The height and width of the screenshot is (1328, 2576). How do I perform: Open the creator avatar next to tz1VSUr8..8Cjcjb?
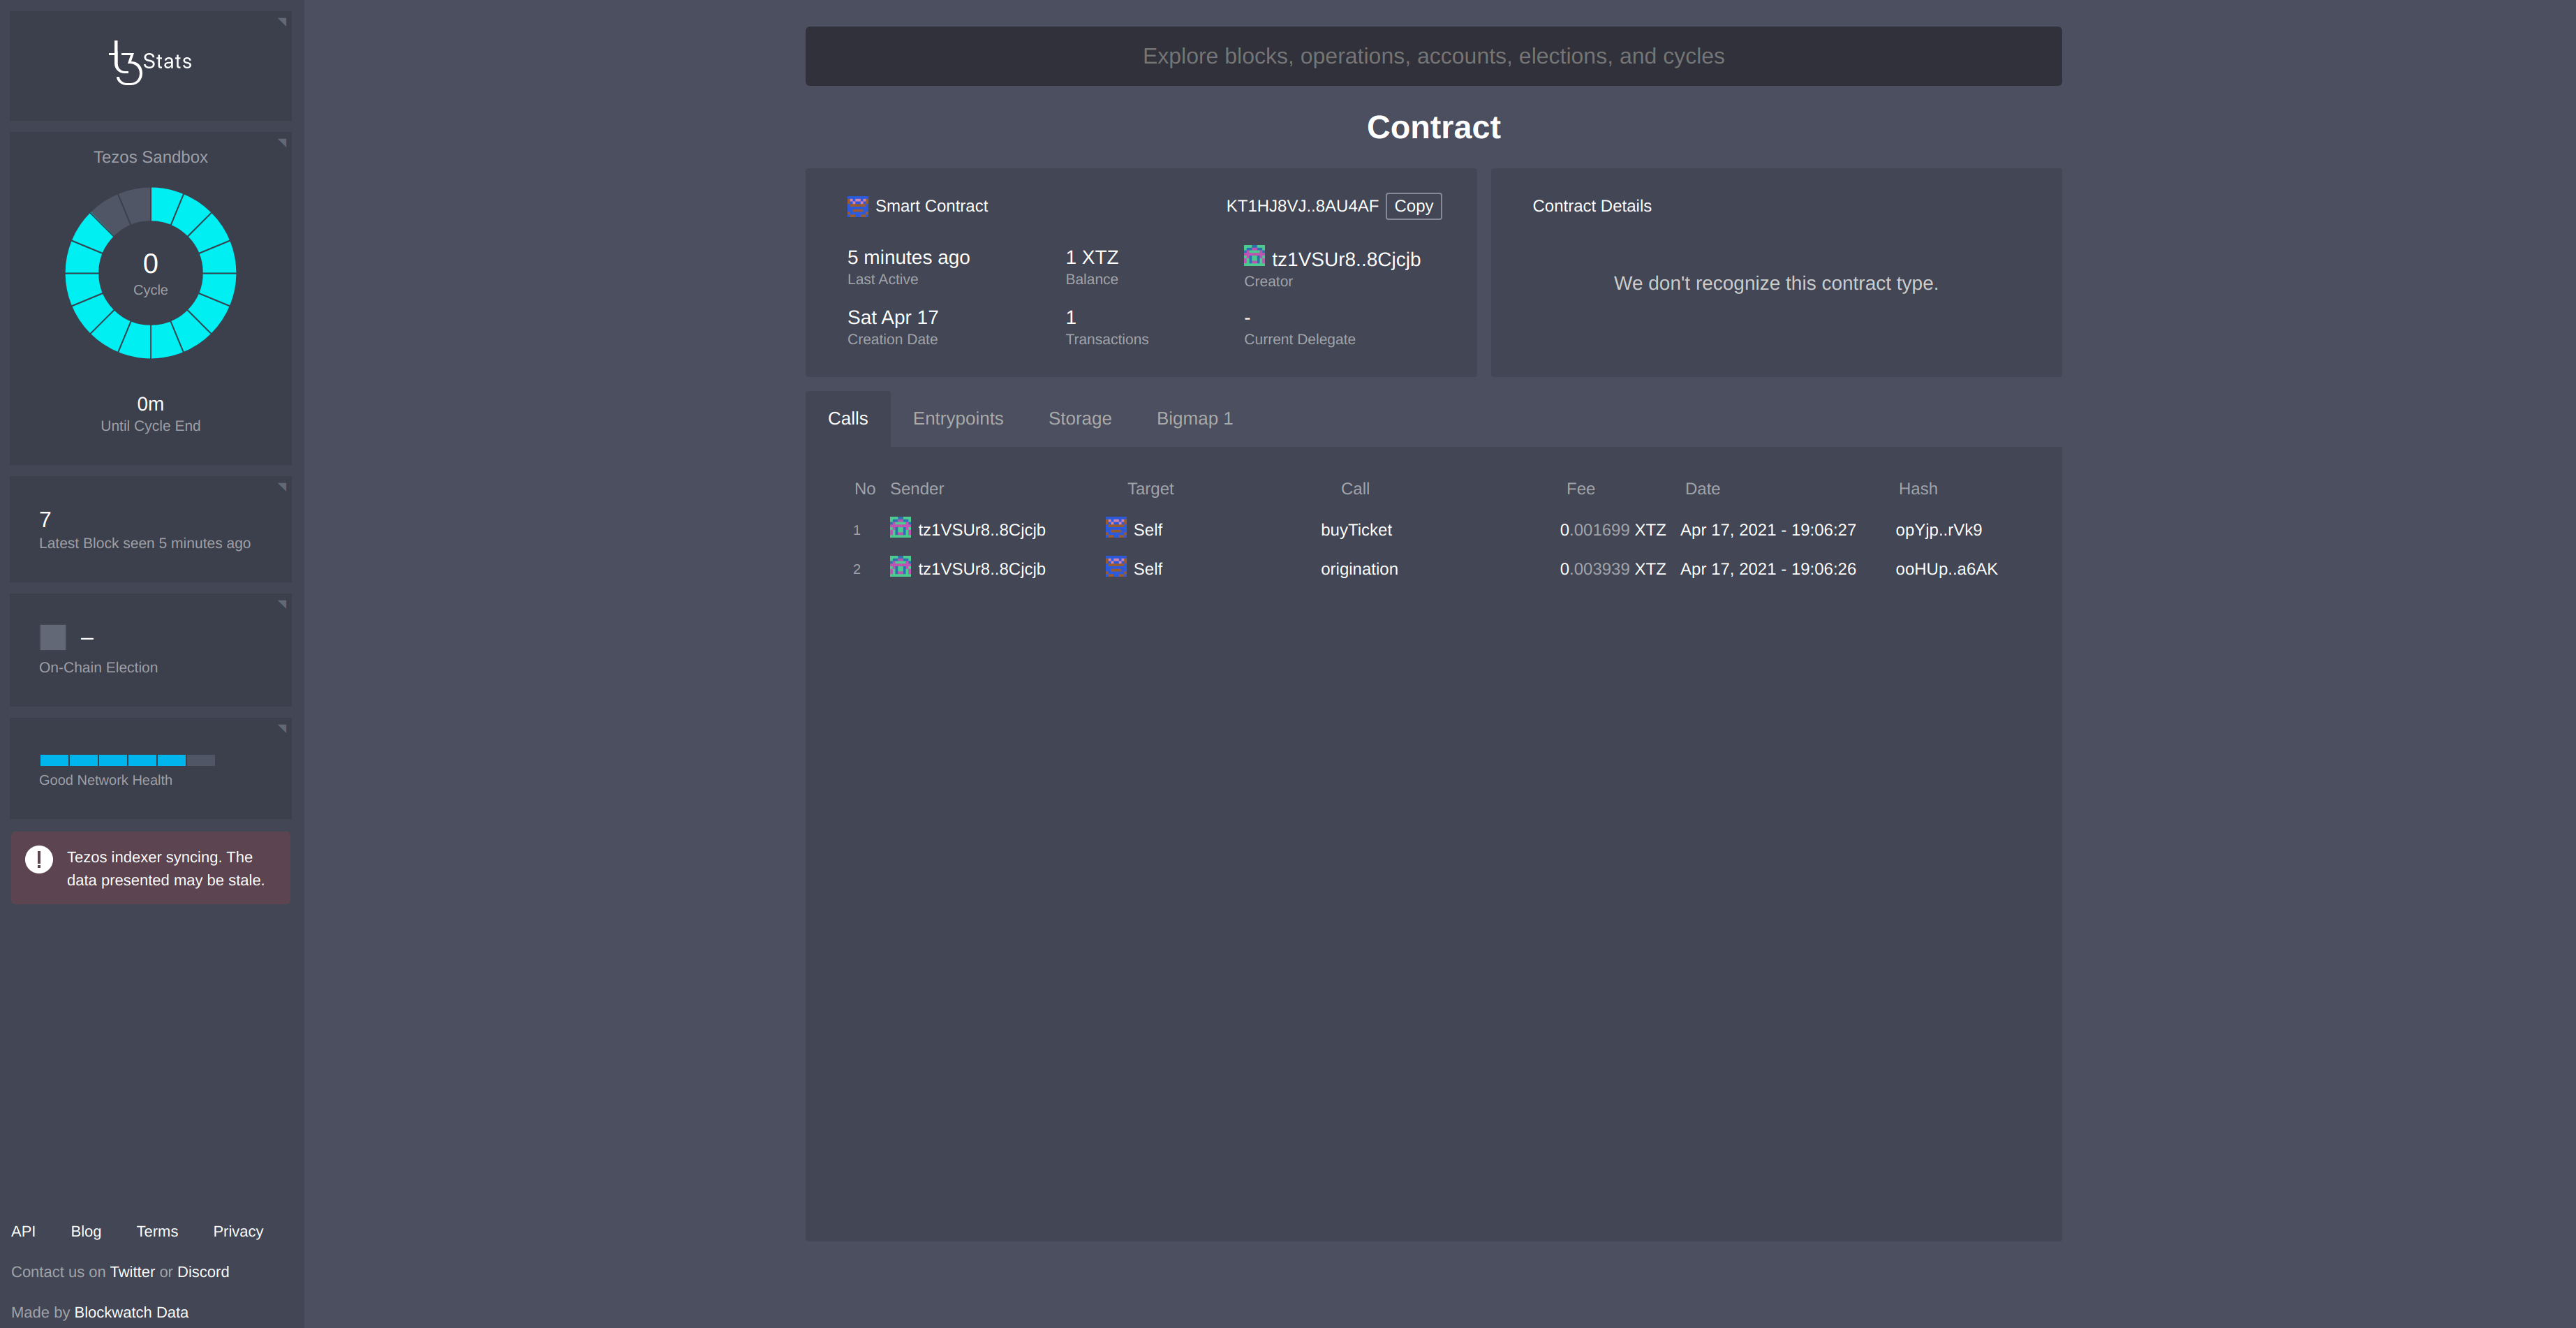point(1254,257)
